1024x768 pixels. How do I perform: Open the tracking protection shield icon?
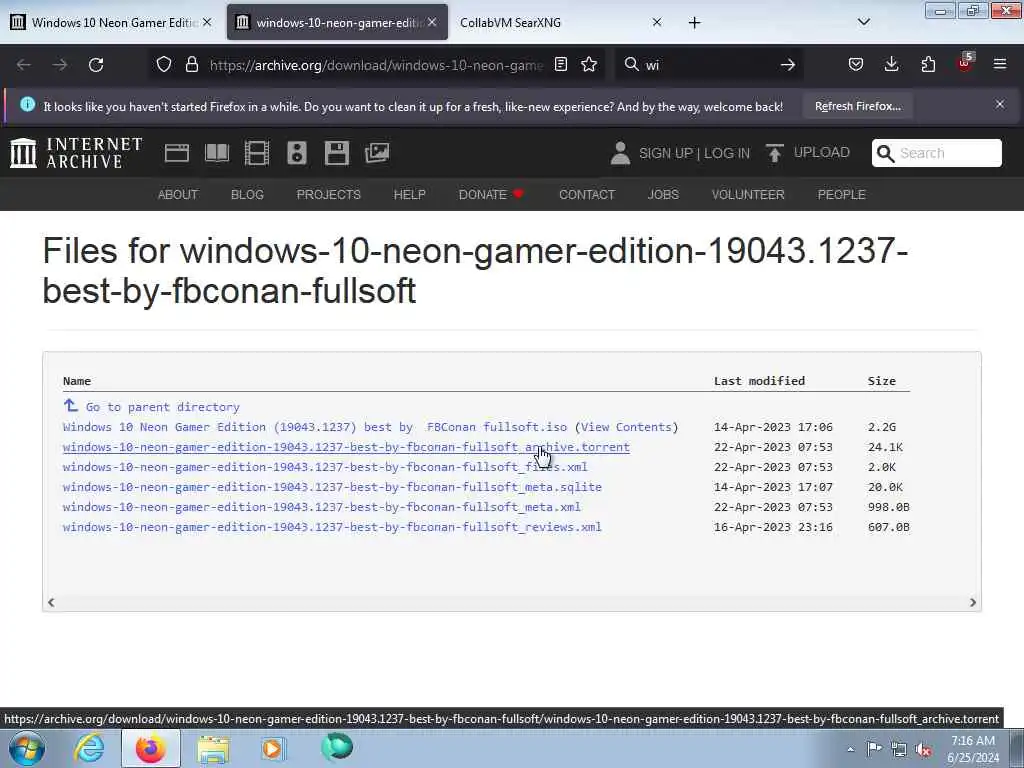[x=164, y=65]
